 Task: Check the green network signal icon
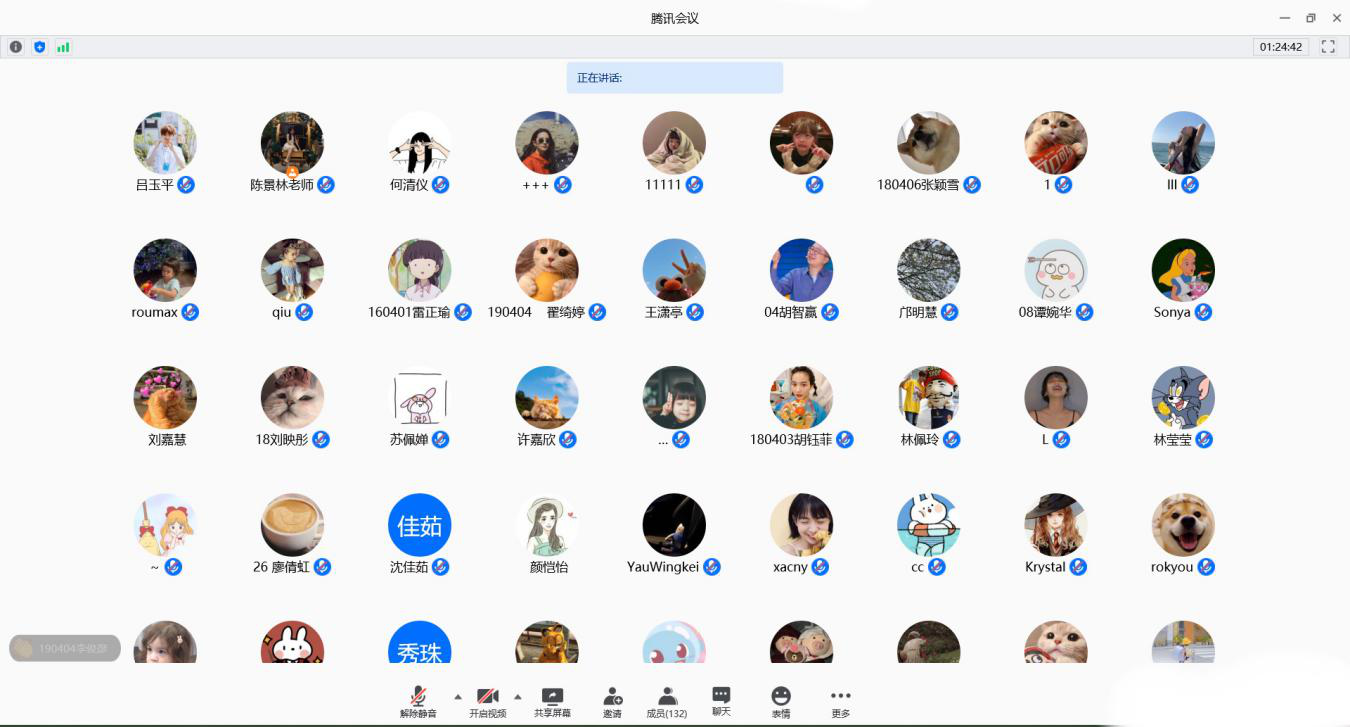63,47
